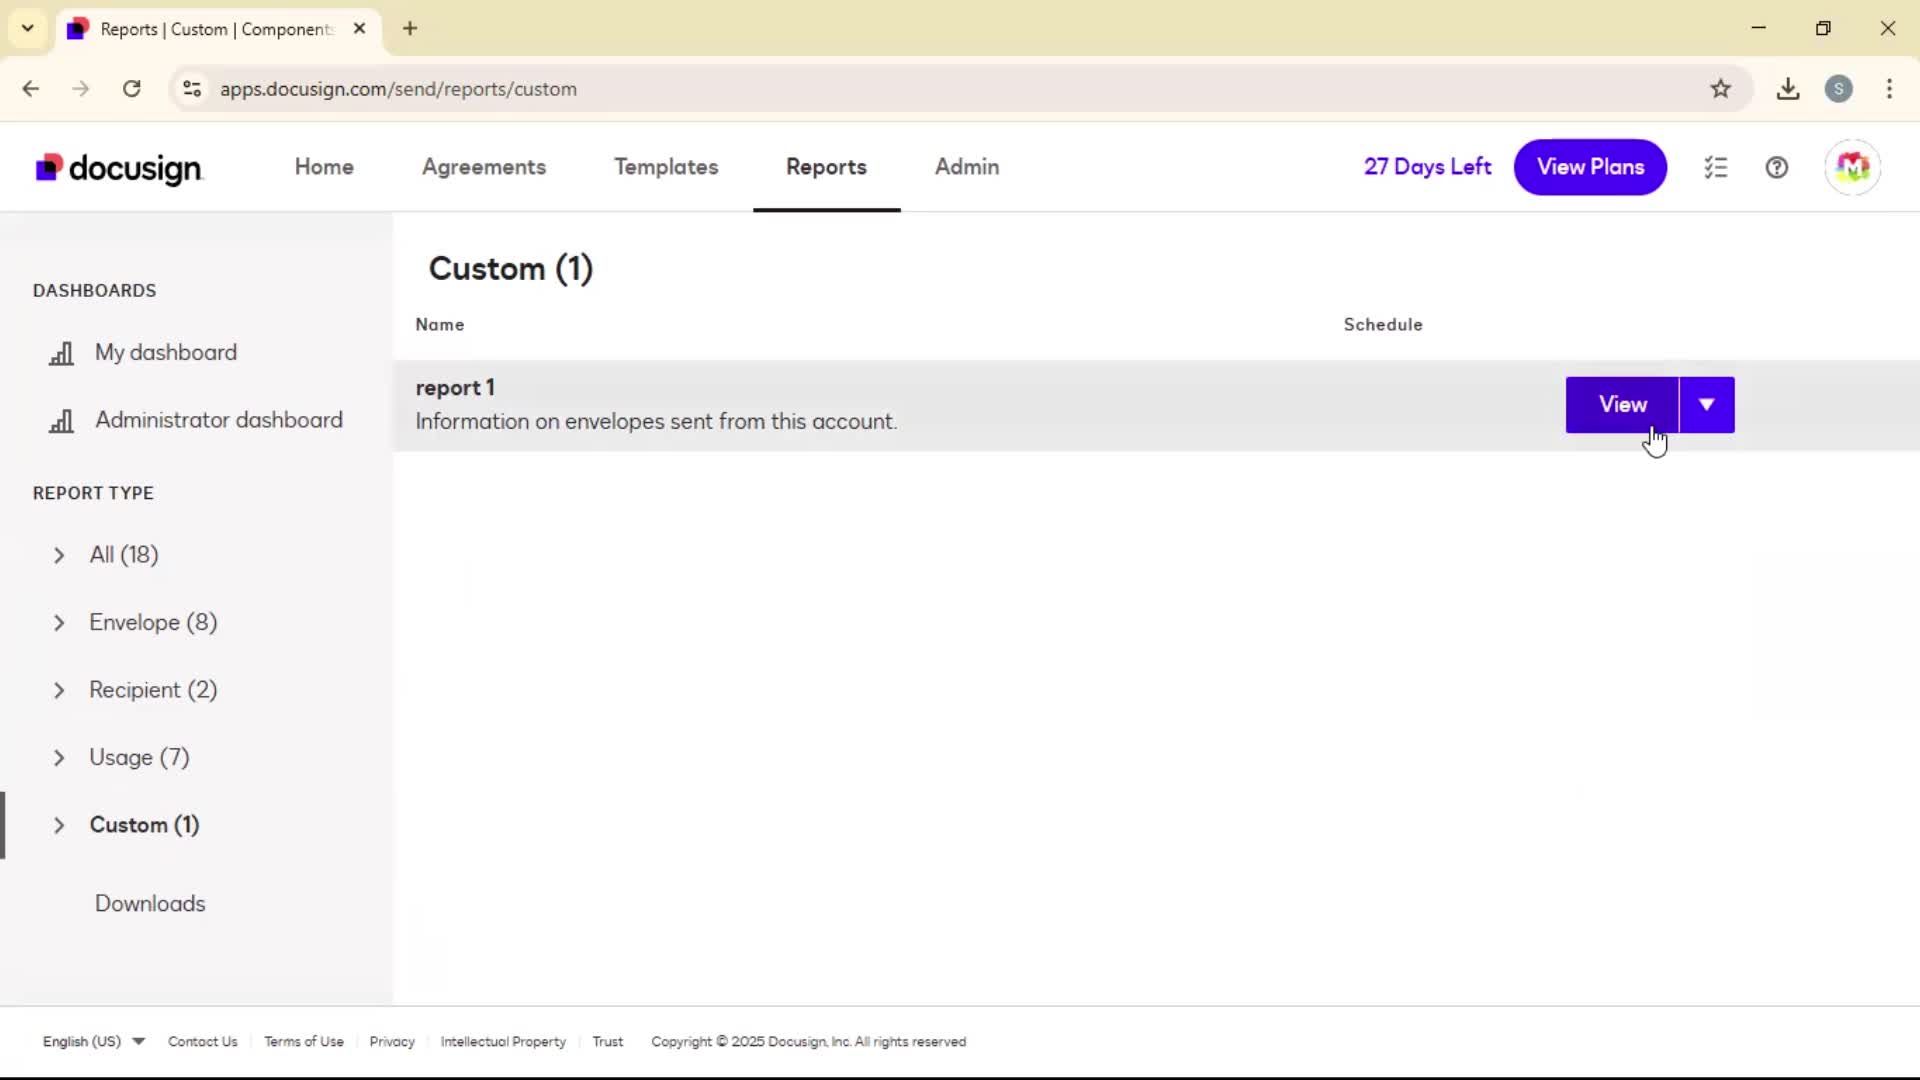Open the user profile avatar menu
This screenshot has height=1080, width=1920.
point(1852,167)
